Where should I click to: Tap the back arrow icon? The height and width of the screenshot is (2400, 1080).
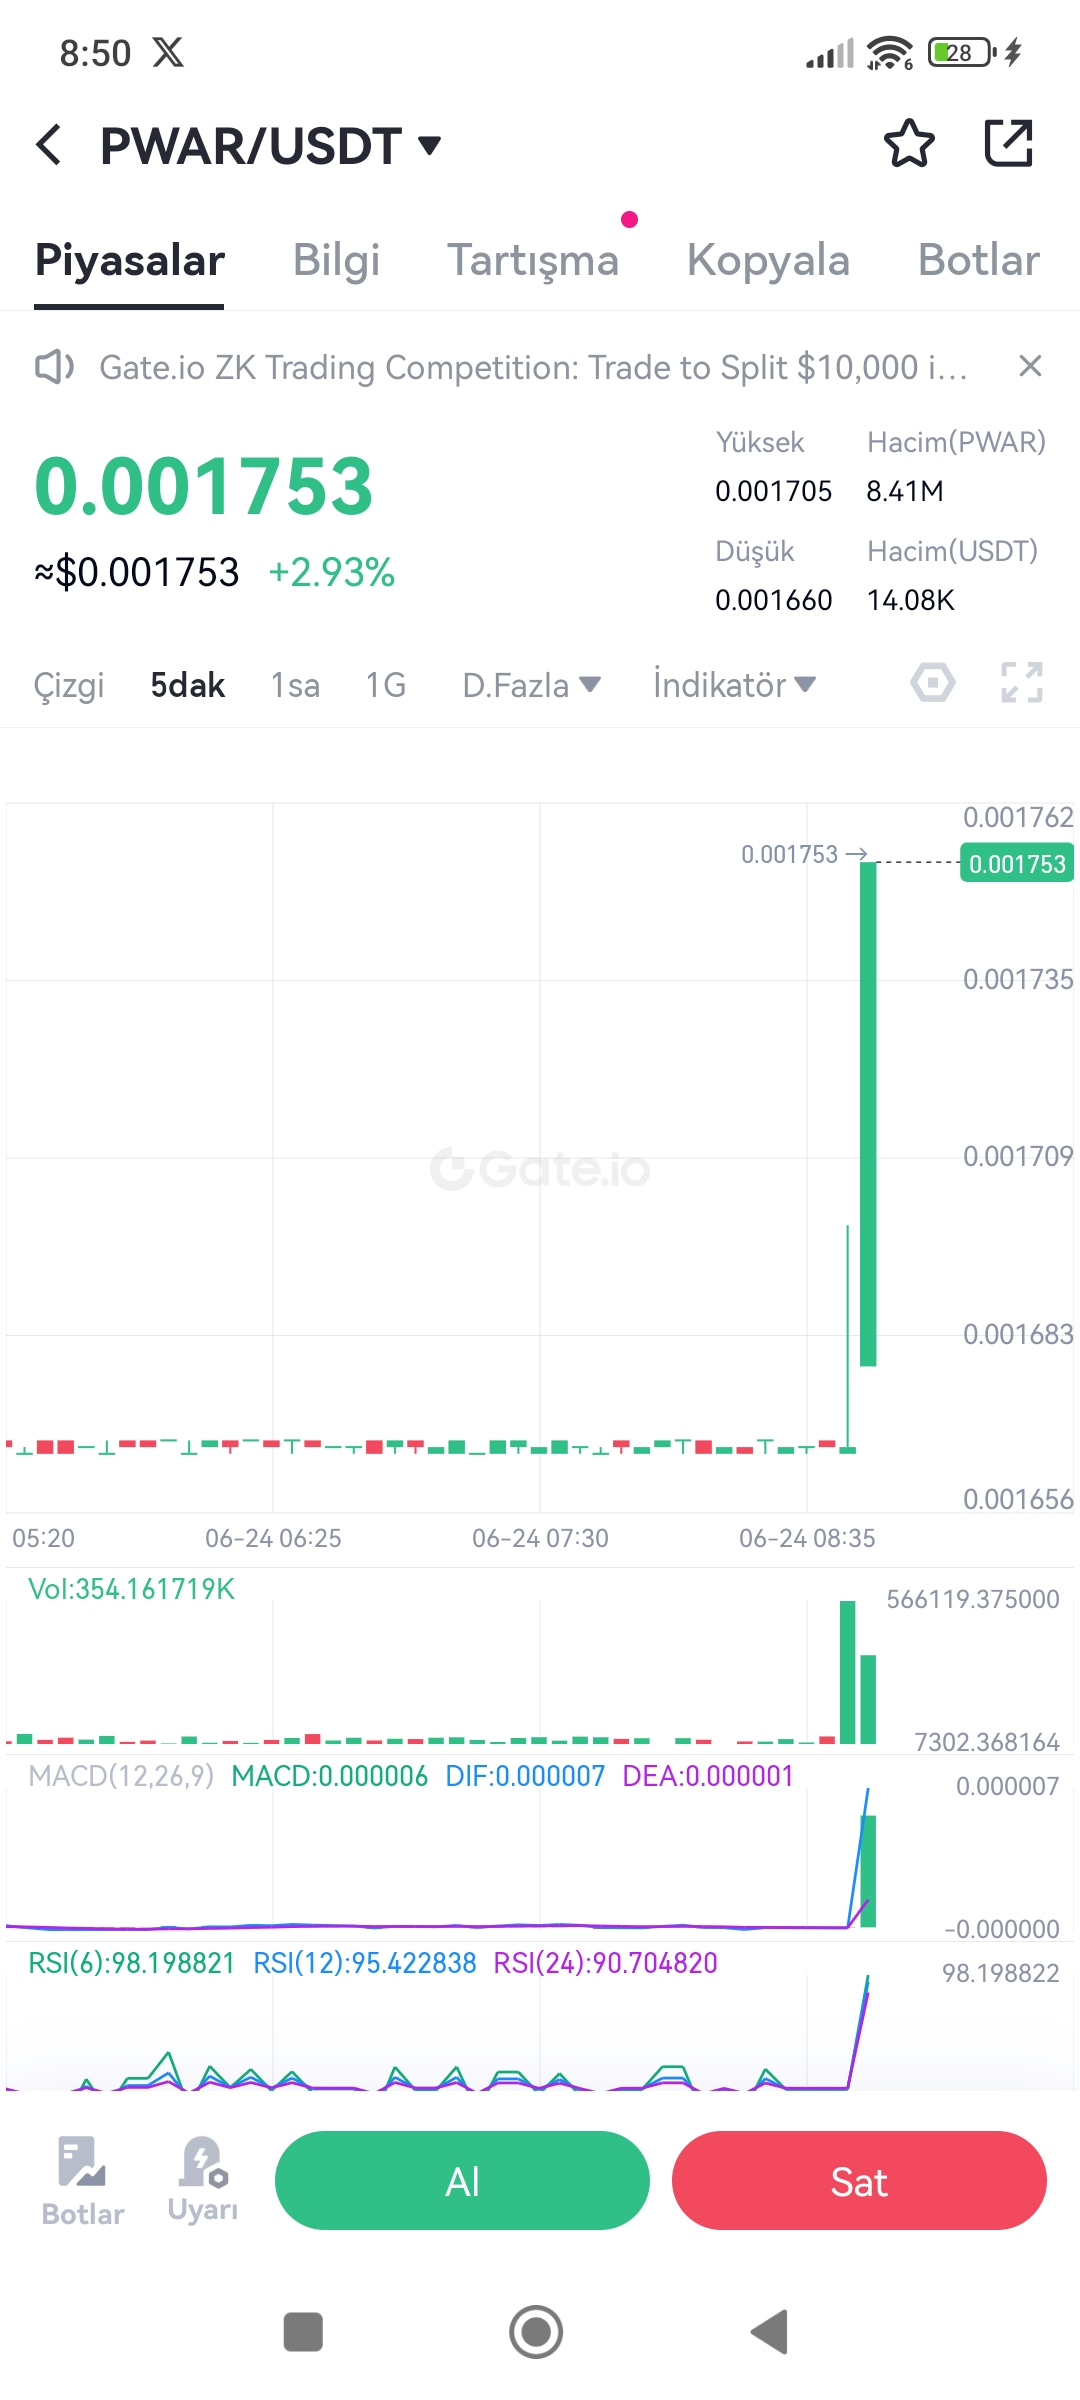click(x=49, y=145)
